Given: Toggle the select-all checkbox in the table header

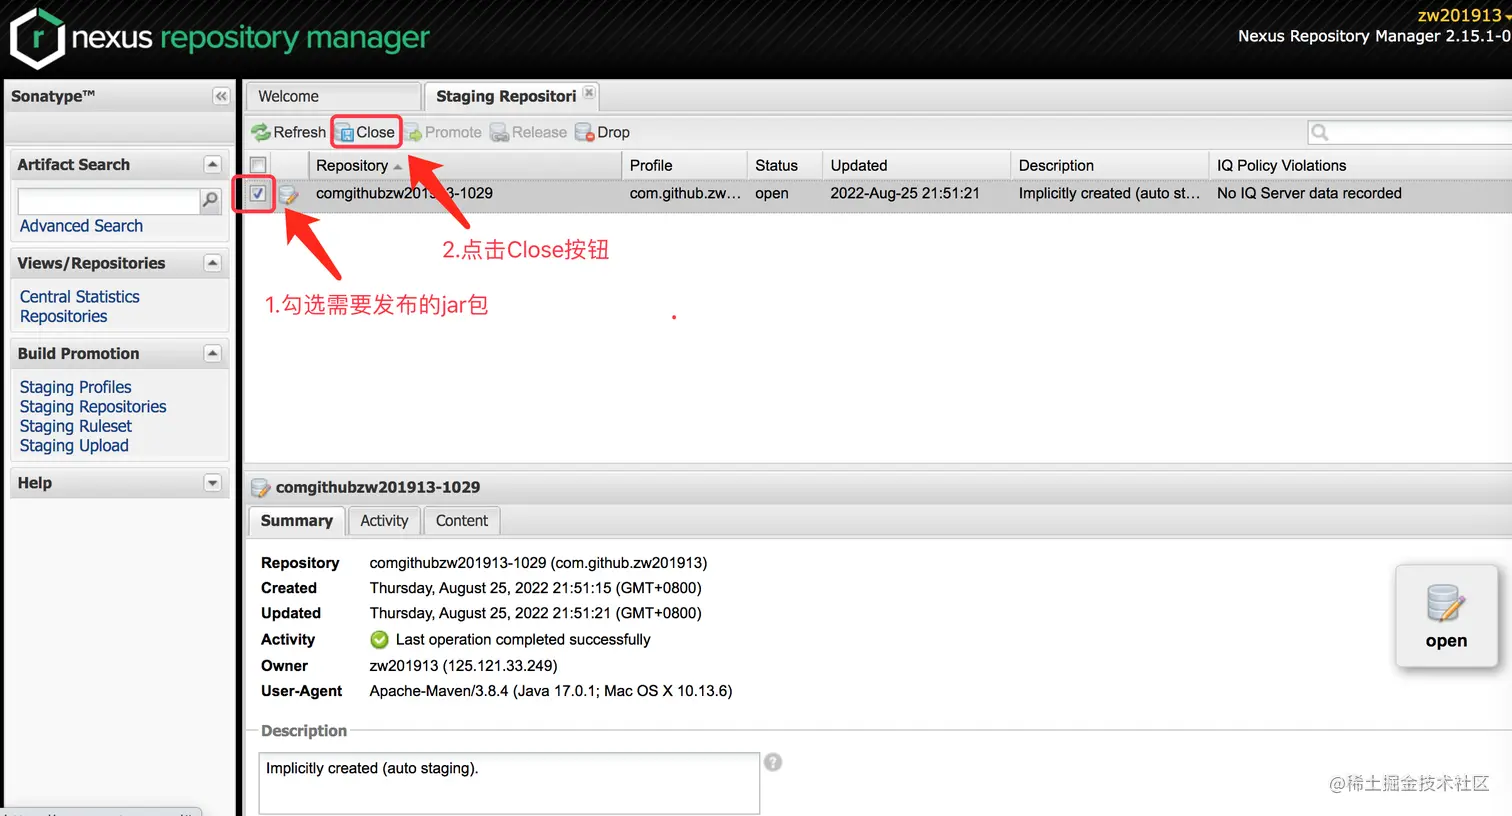Looking at the screenshot, I should pos(258,165).
